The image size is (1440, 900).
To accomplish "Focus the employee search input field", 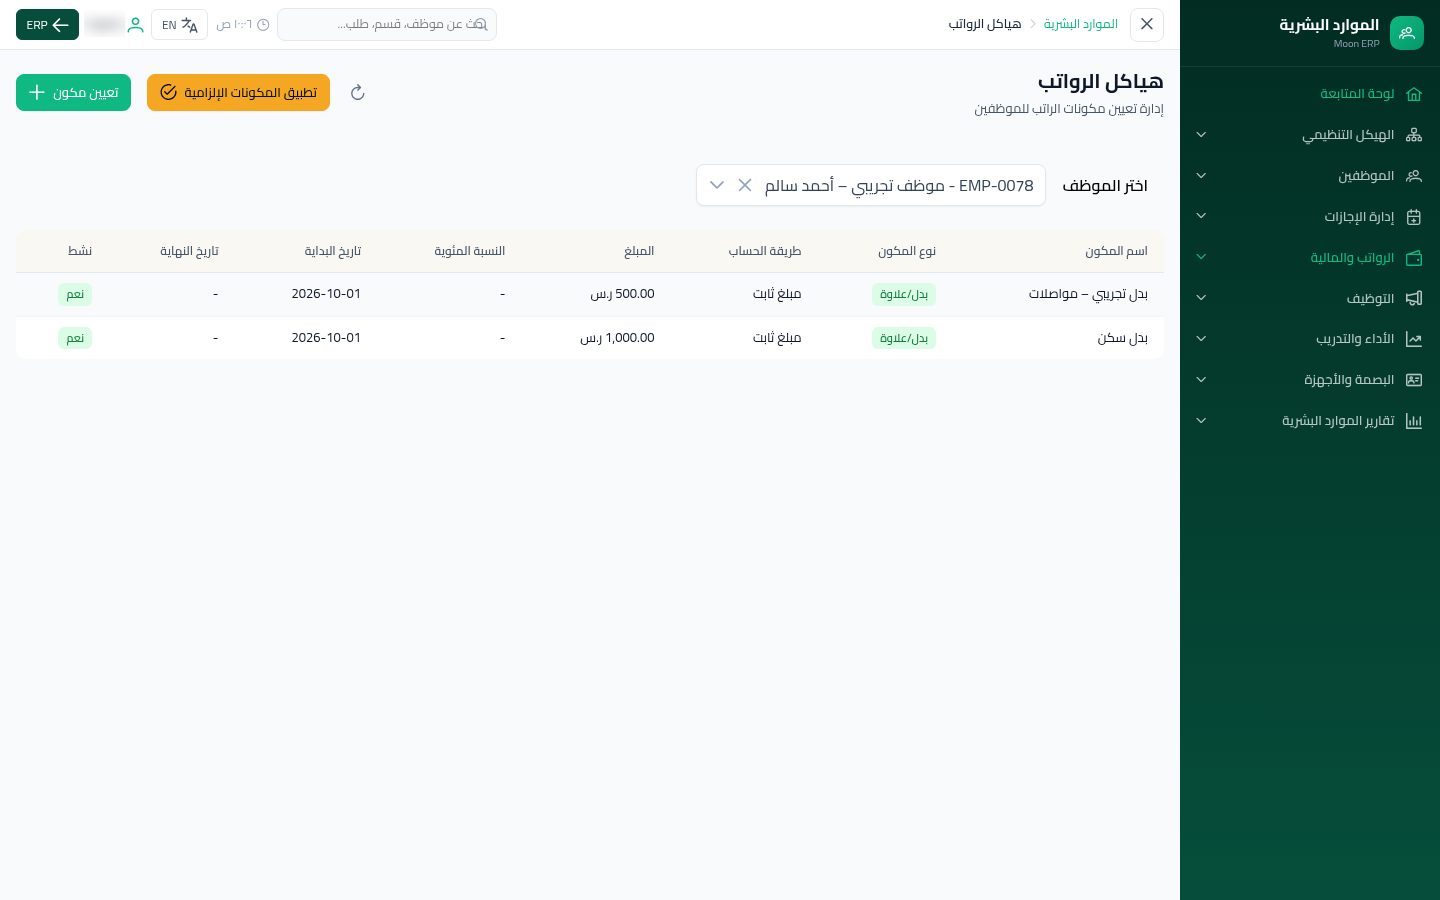I will [x=387, y=24].
